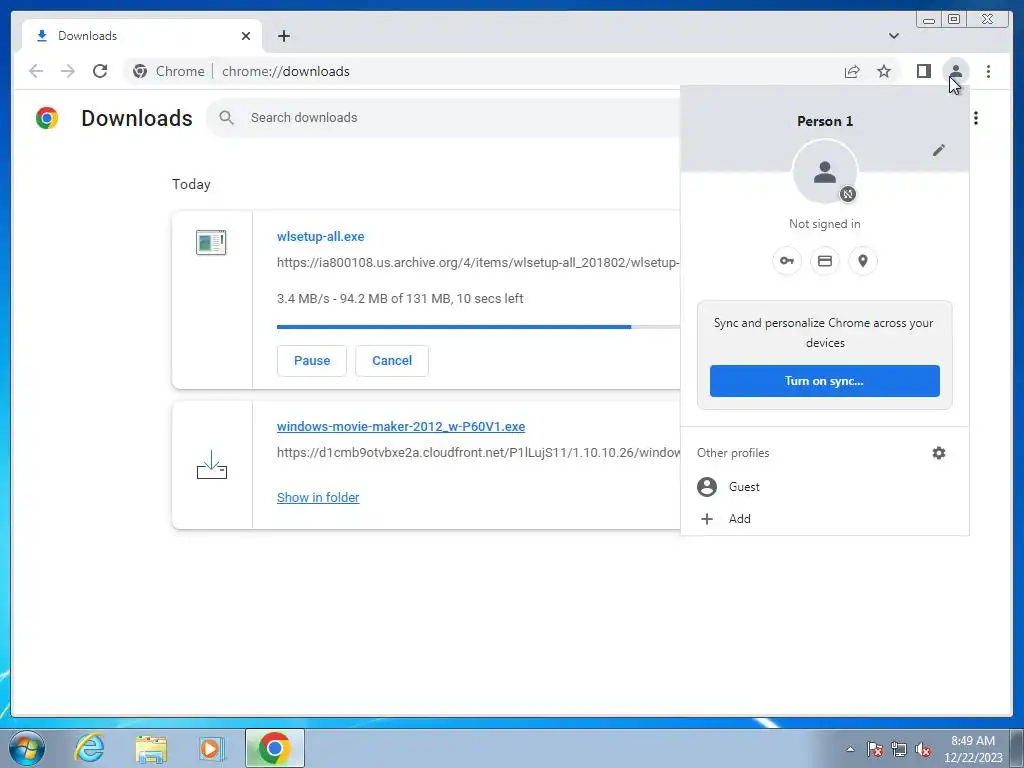Close the Downloads tab
1024x768 pixels.
pos(246,36)
